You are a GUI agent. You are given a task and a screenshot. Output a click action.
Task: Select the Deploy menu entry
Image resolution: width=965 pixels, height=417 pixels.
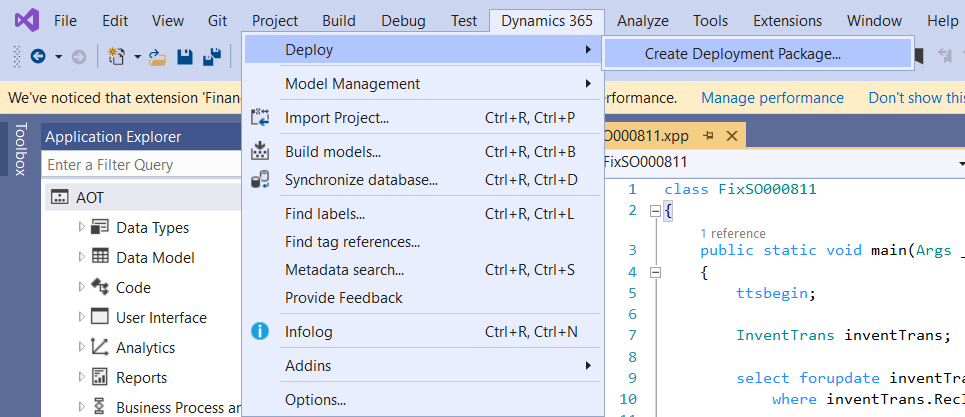click(422, 49)
